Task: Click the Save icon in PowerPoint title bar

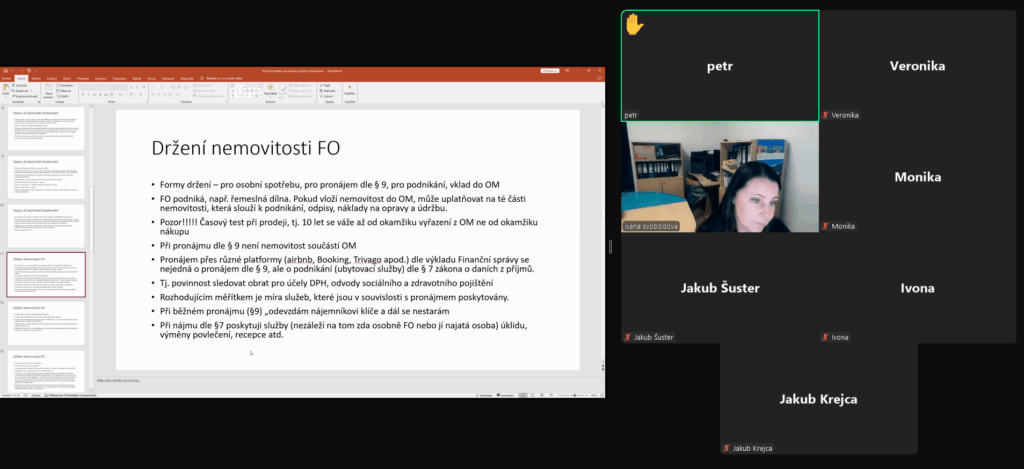Action: (5, 70)
